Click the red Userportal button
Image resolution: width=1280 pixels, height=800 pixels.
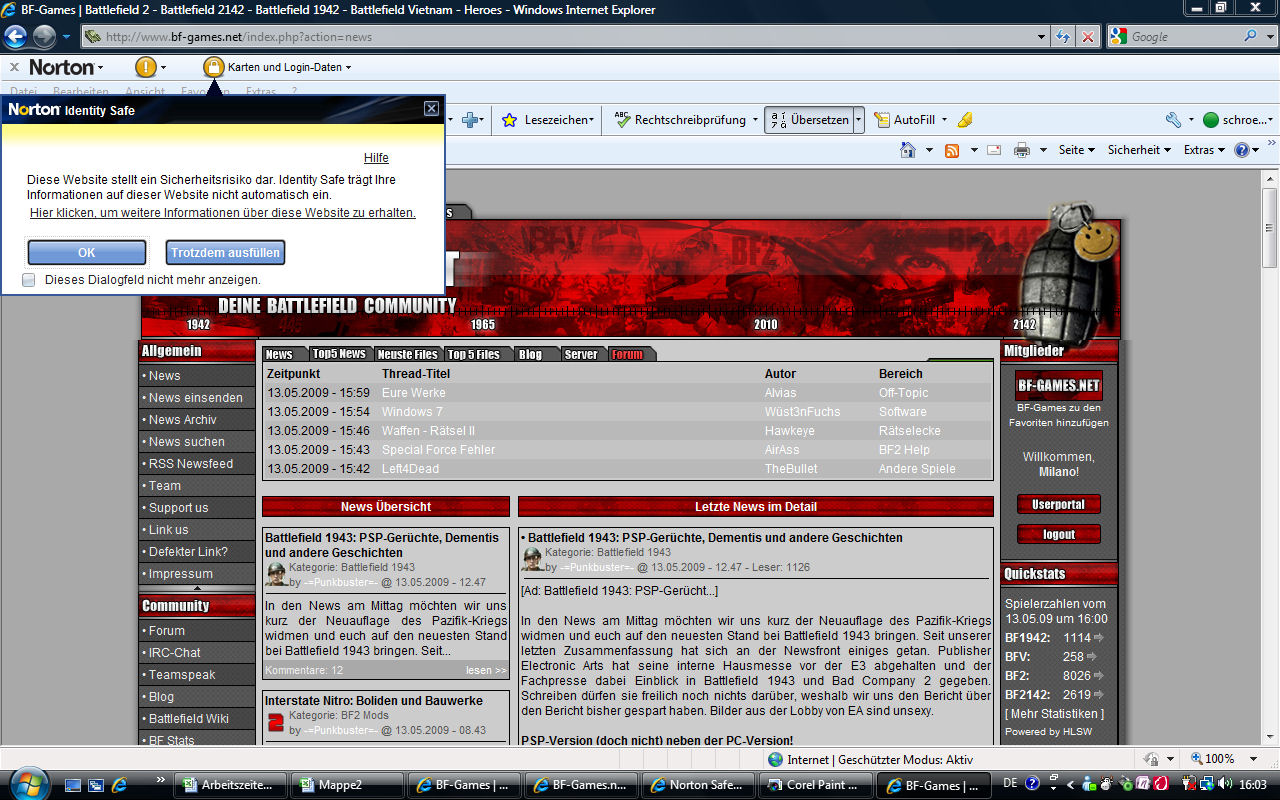point(1059,504)
